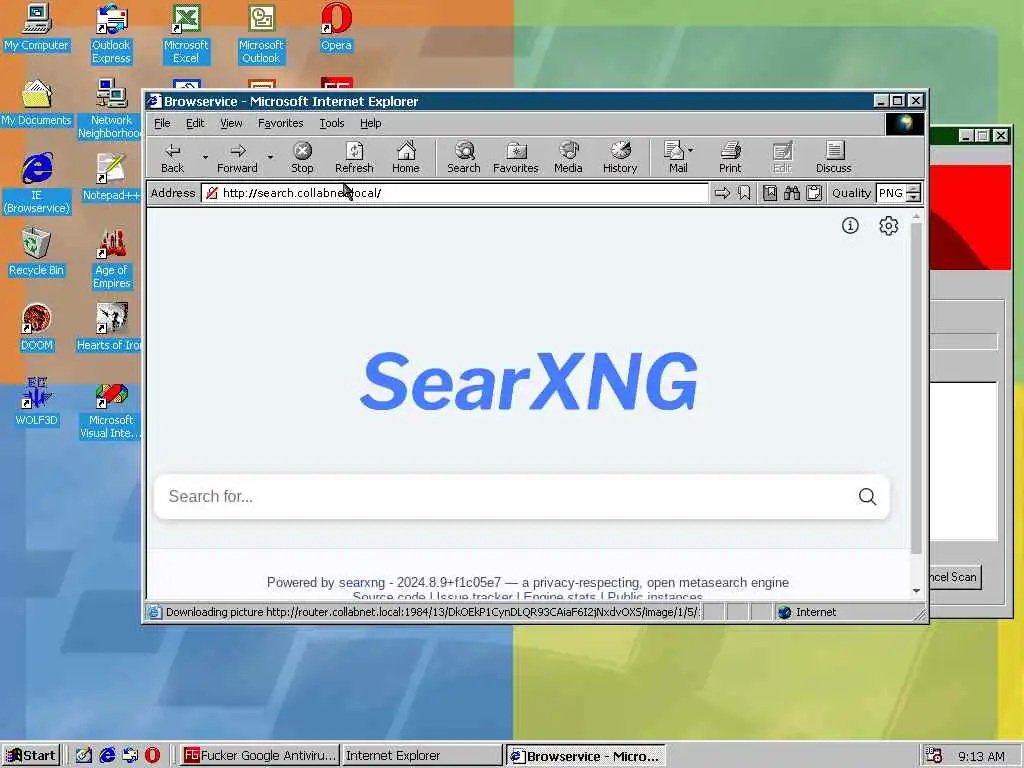Open the Edit menu
Screen dimensions: 1024x768
click(195, 123)
